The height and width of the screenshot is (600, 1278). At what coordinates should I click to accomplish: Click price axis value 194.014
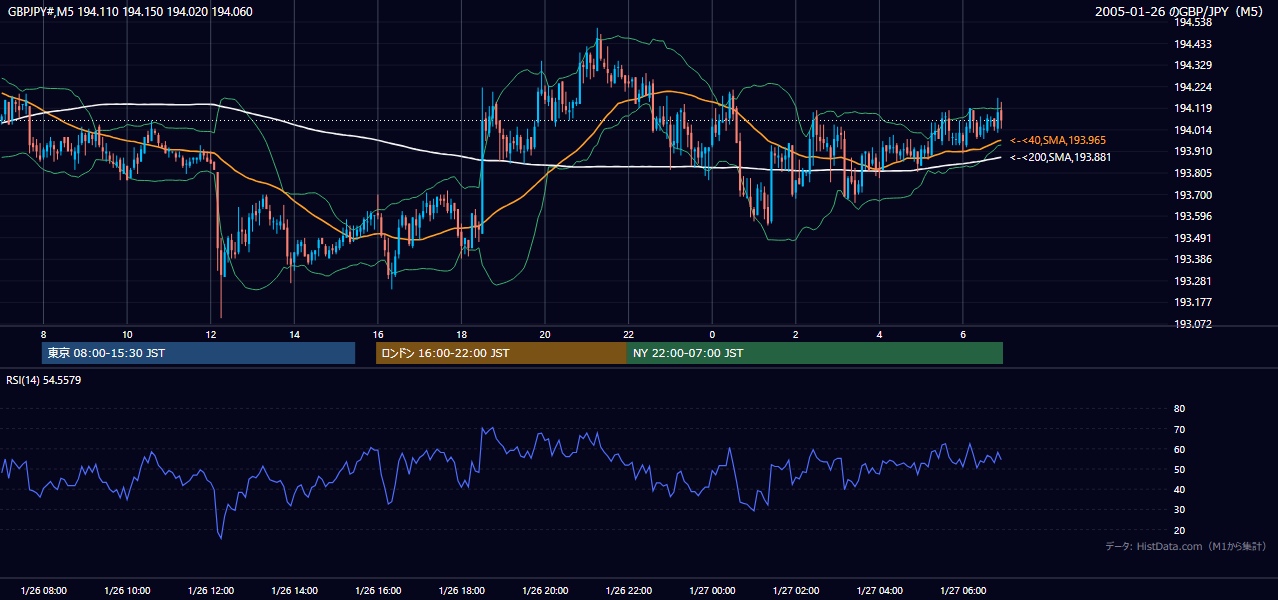tap(1193, 130)
